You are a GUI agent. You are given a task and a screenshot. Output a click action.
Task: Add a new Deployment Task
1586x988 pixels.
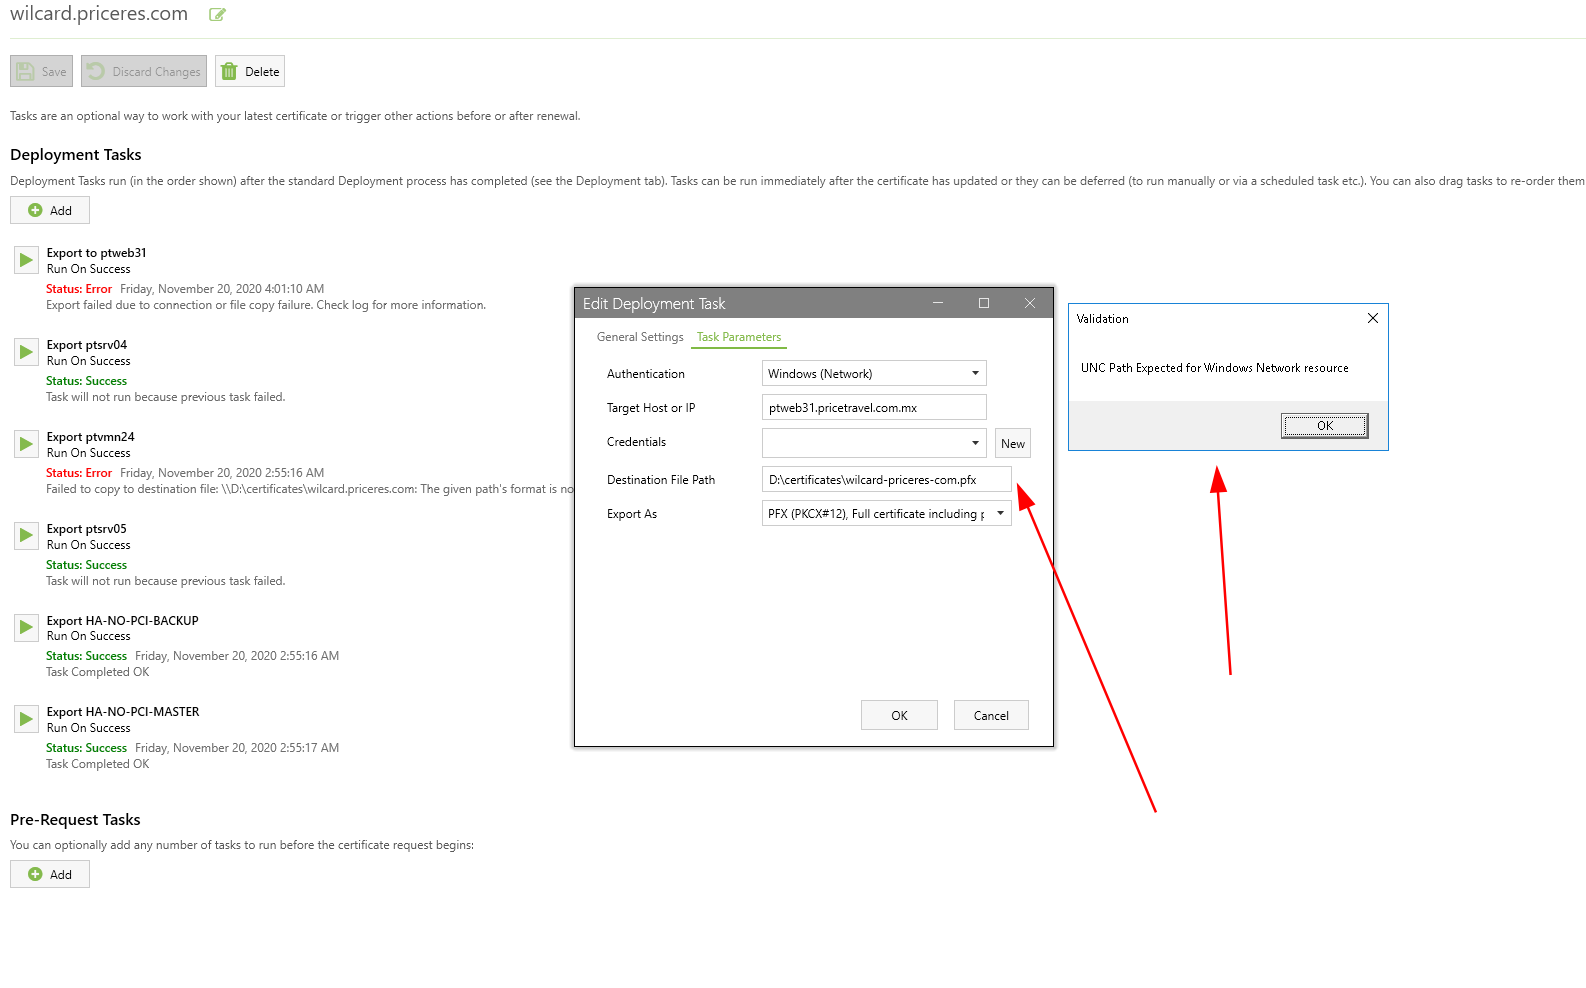[x=50, y=211]
